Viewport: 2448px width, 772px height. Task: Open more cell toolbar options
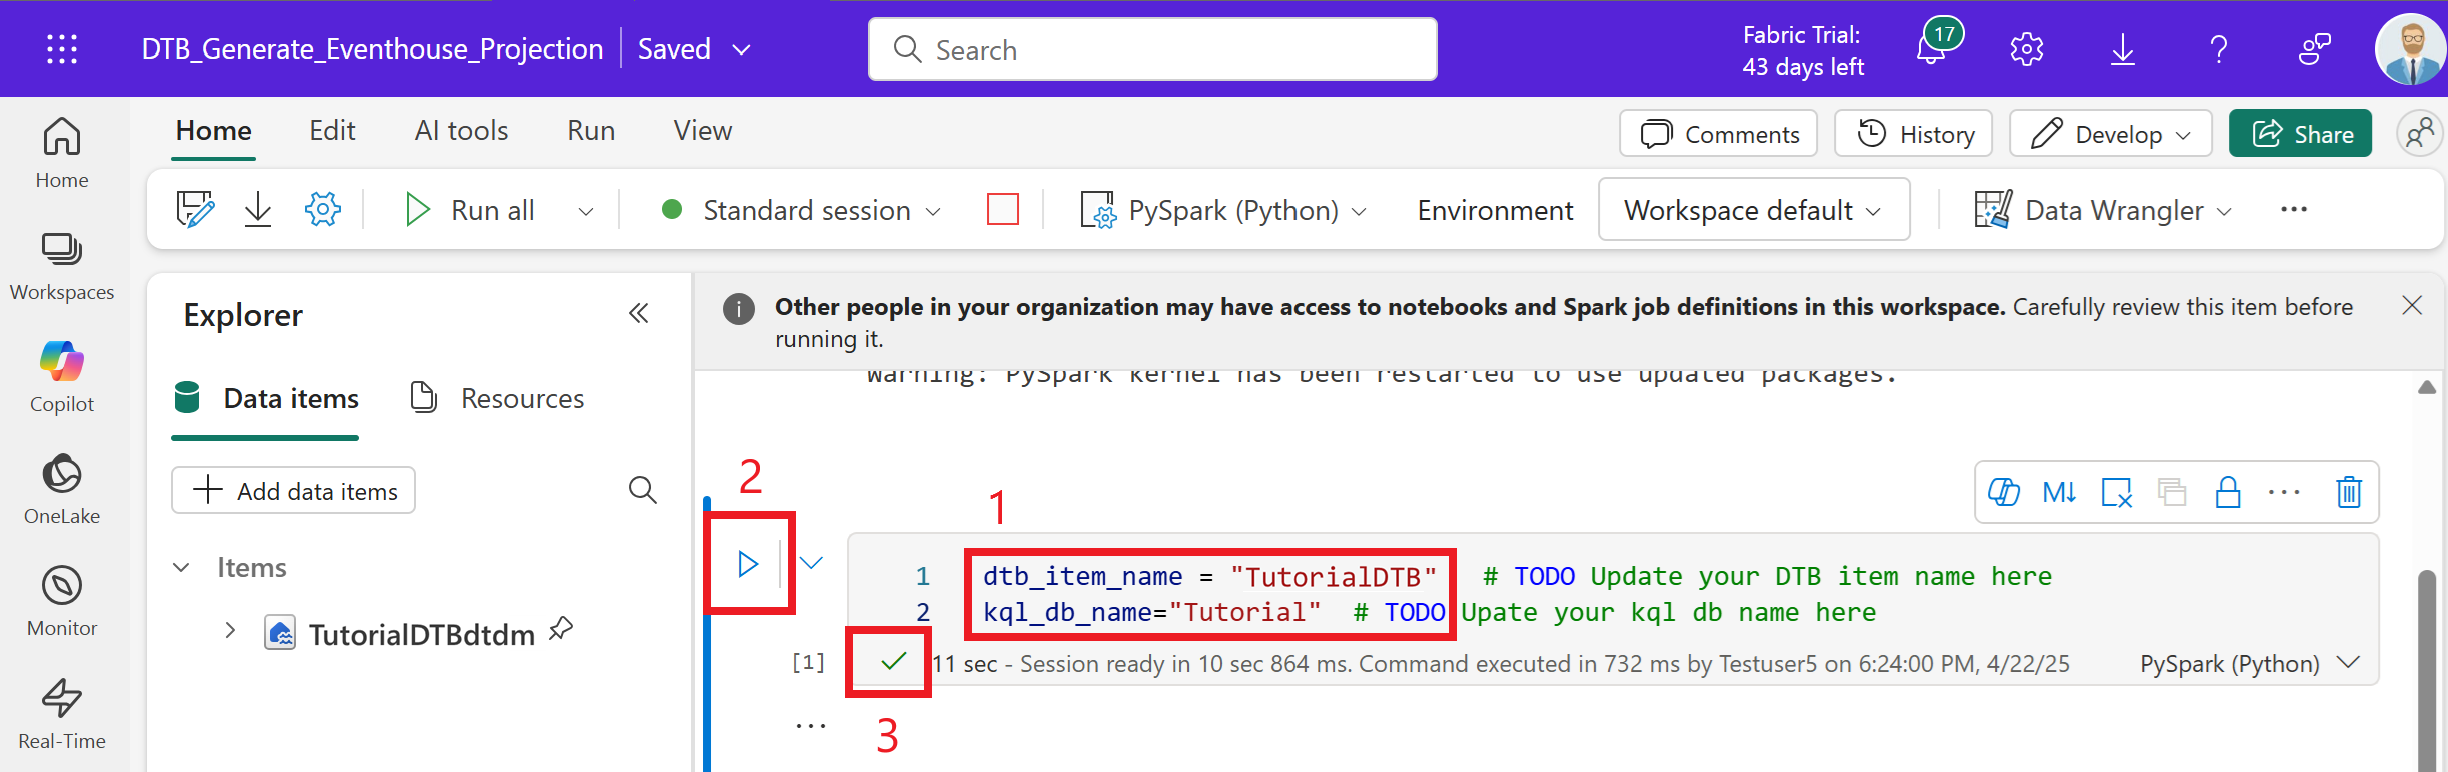(x=2284, y=492)
